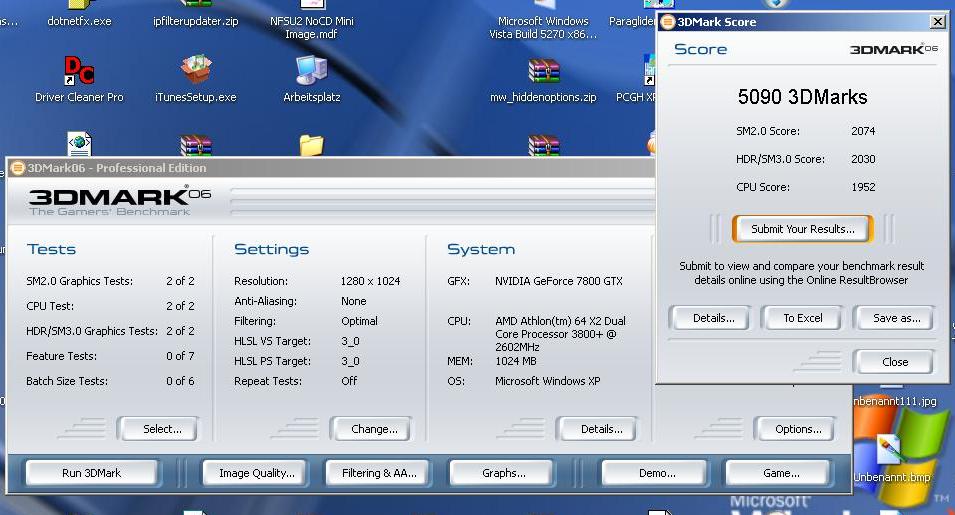This screenshot has height=515, width=955.
Task: Open score Details in the Score window
Action: pos(713,318)
